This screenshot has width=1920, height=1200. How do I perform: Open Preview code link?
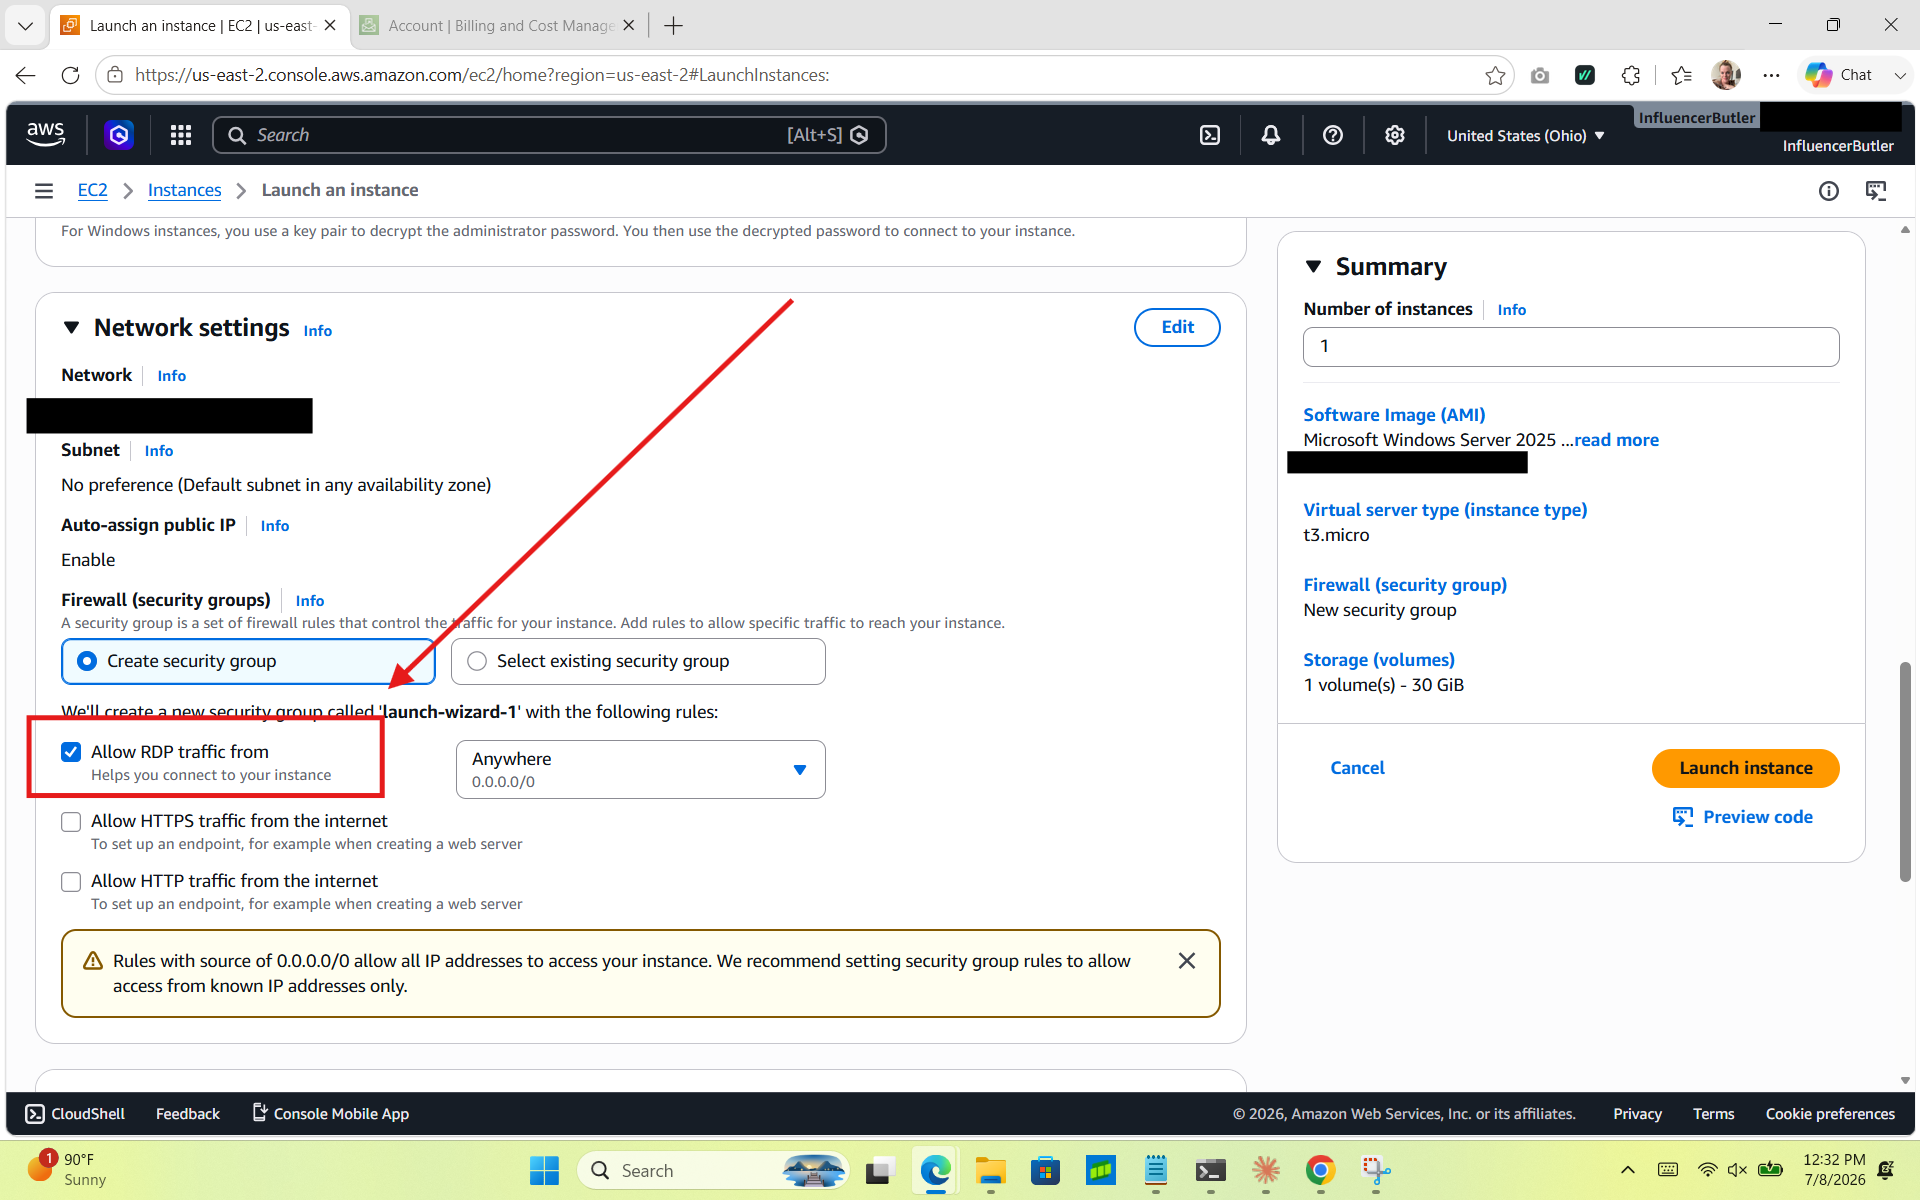pos(1742,817)
